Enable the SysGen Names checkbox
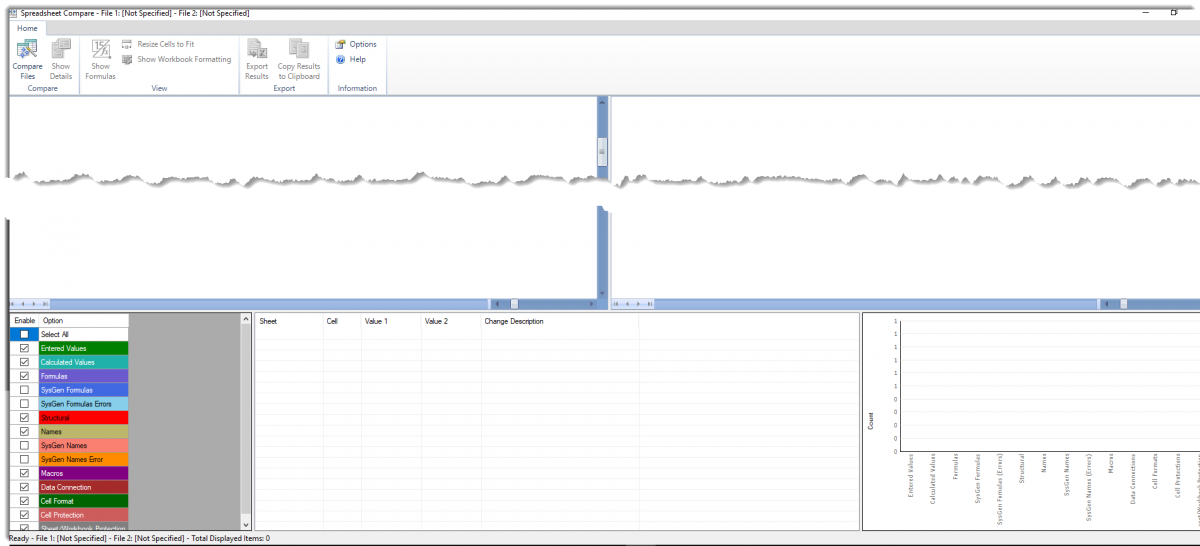Viewport: 1200px width, 546px height. click(24, 445)
